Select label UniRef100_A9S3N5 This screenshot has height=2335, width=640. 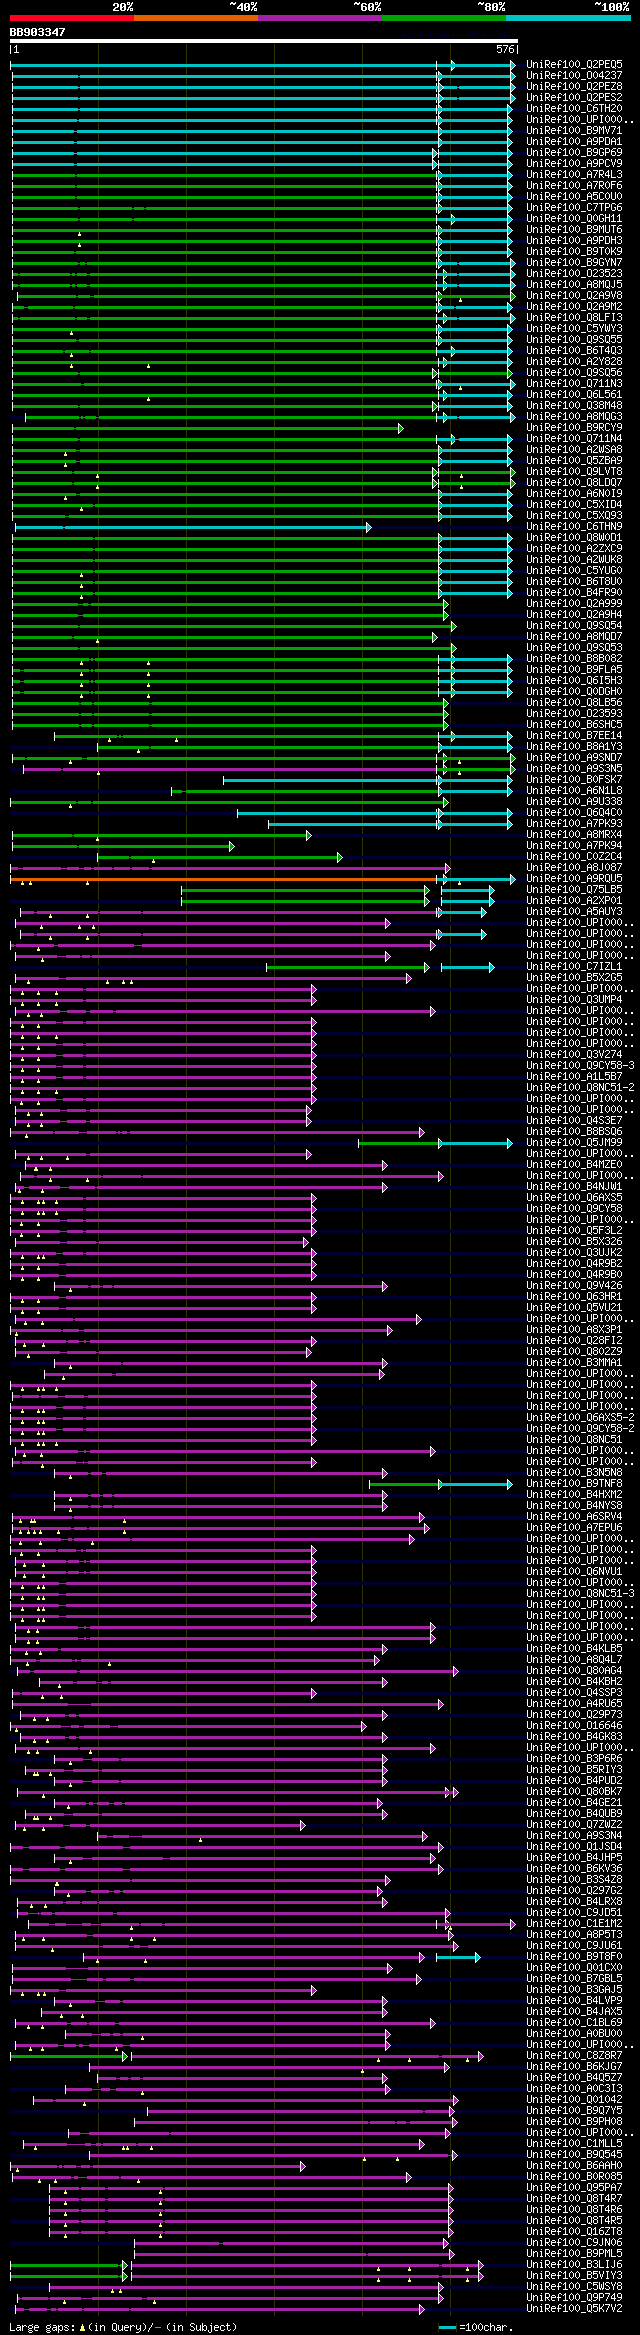click(574, 768)
